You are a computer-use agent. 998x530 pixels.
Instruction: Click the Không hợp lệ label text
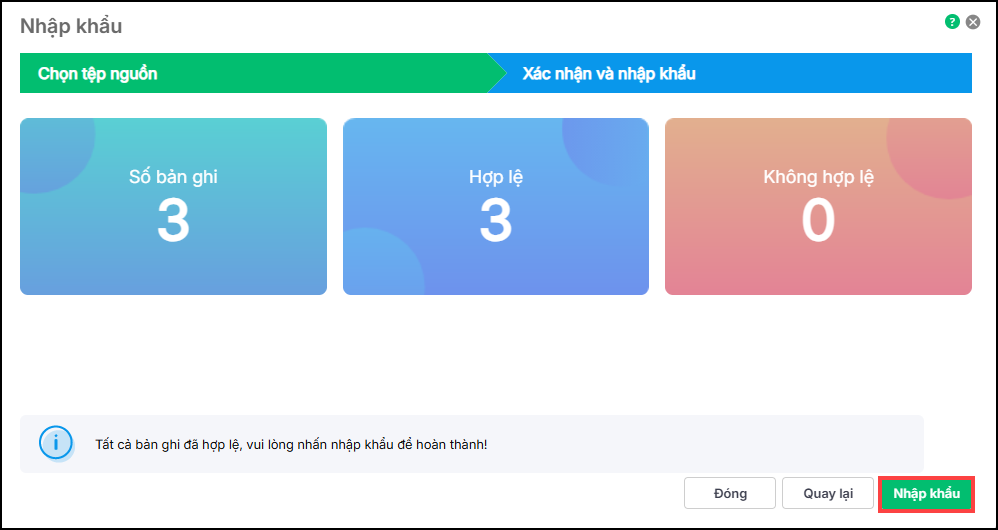(818, 177)
